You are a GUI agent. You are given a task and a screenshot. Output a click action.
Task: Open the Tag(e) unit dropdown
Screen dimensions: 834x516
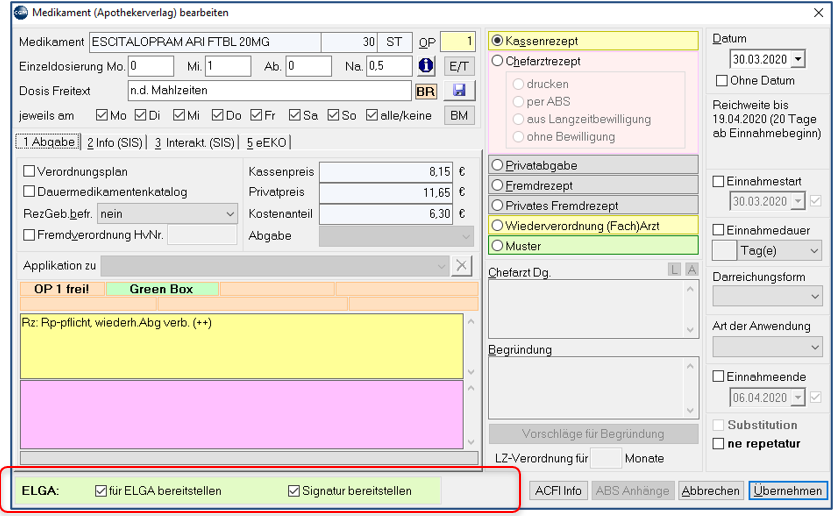780,250
